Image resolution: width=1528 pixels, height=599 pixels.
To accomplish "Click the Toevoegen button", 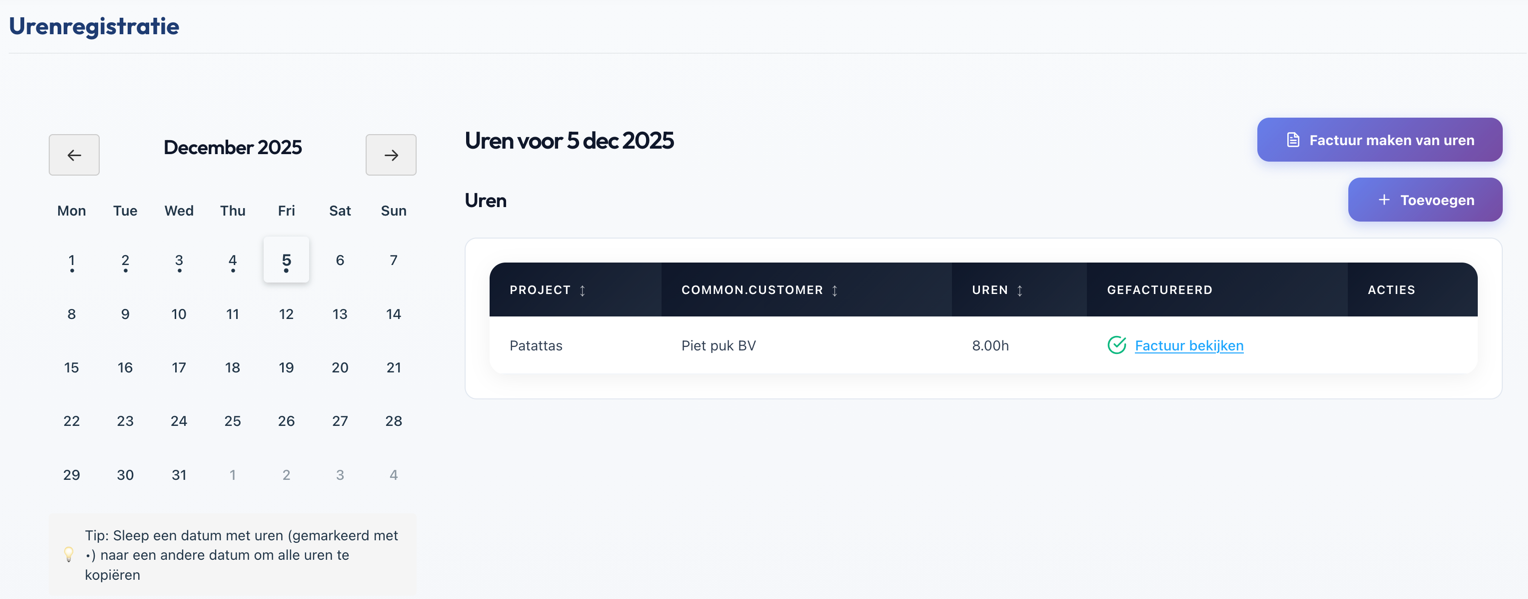I will tap(1424, 199).
